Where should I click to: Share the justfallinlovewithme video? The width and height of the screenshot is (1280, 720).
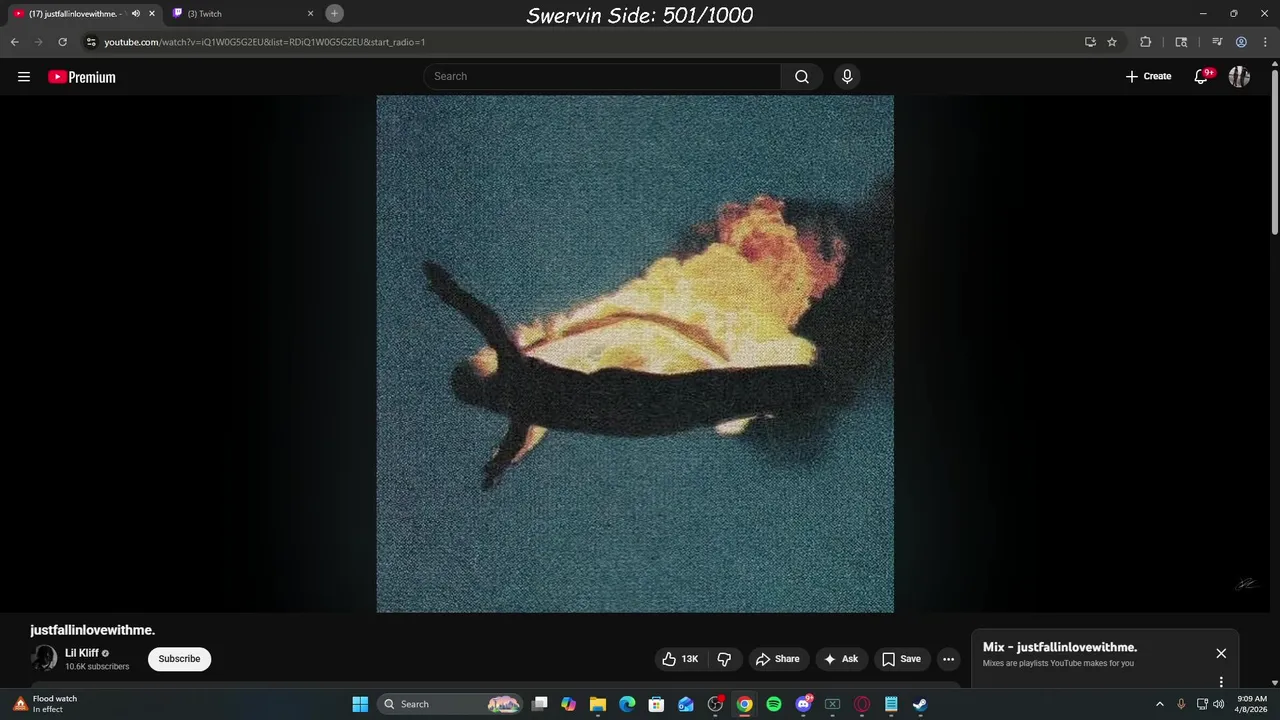pyautogui.click(x=778, y=659)
